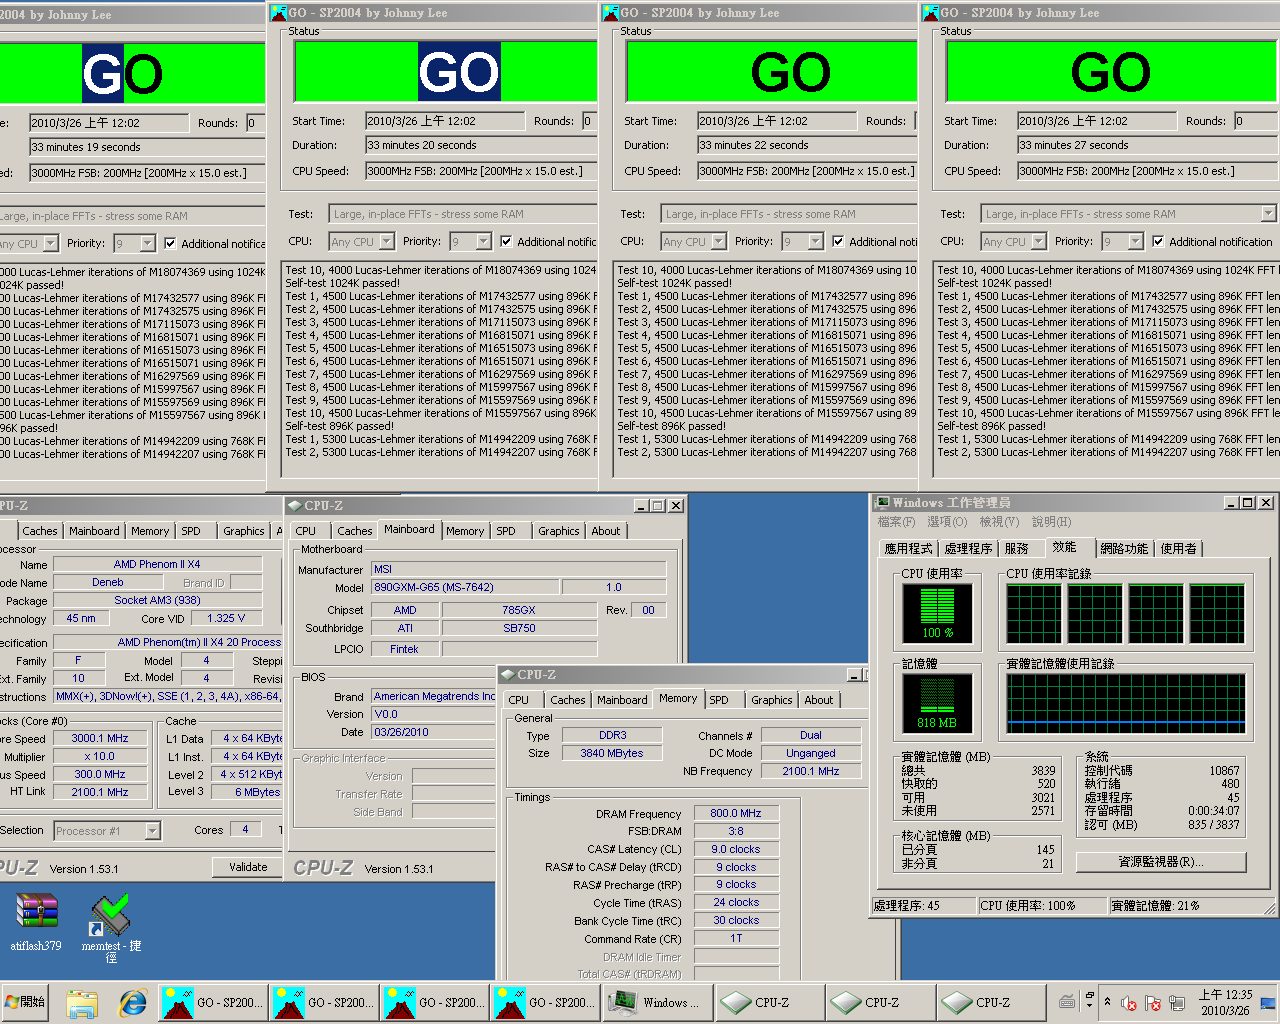Open the 檔案(F) menu in Task Manager
This screenshot has height=1024, width=1280.
(x=896, y=522)
